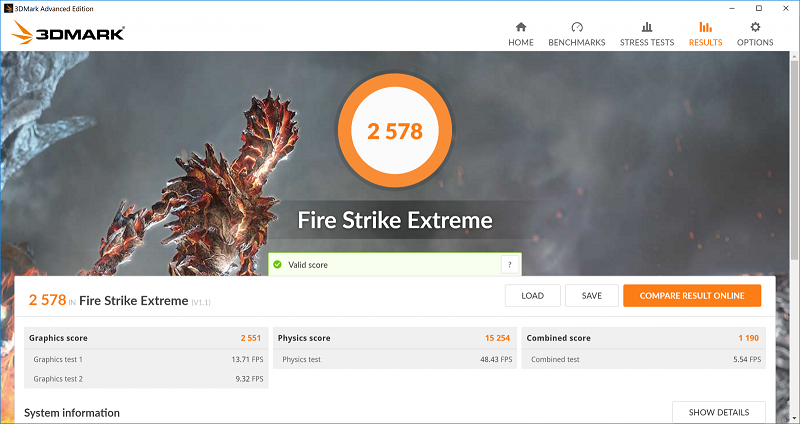The image size is (800, 424).
Task: Open Options via the gear icon
Action: [755, 27]
